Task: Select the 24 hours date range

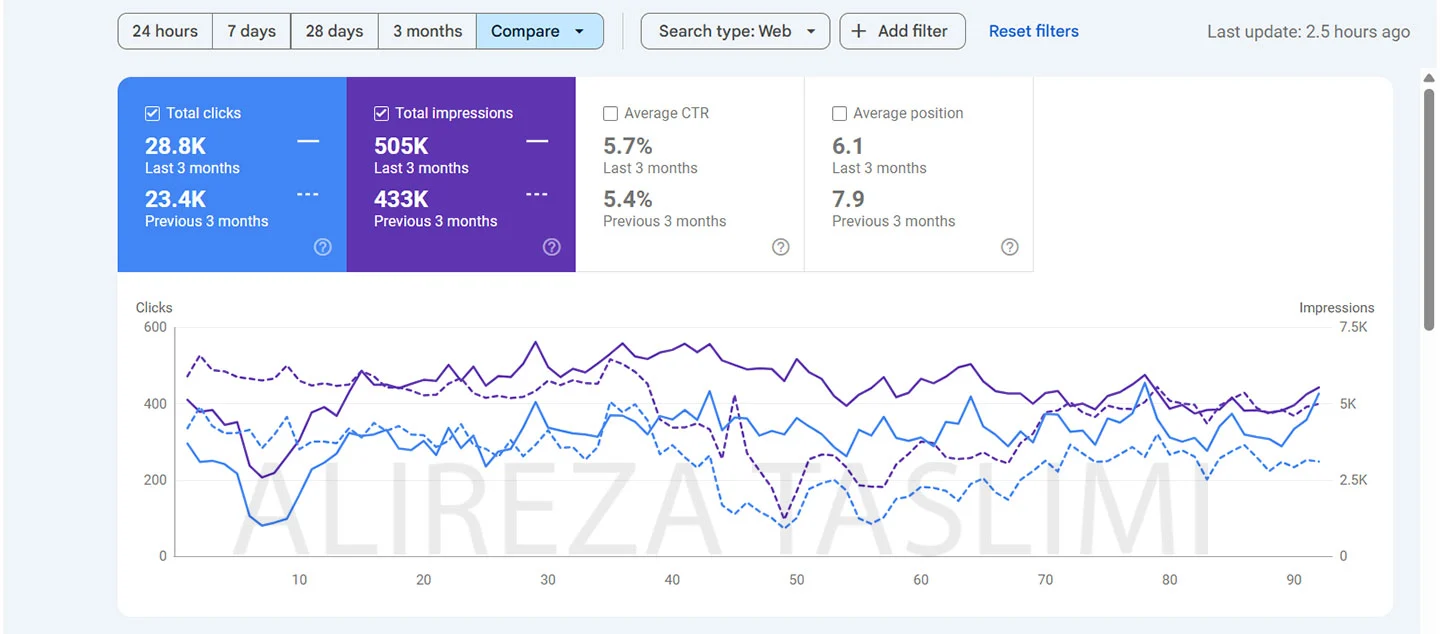Action: (165, 31)
